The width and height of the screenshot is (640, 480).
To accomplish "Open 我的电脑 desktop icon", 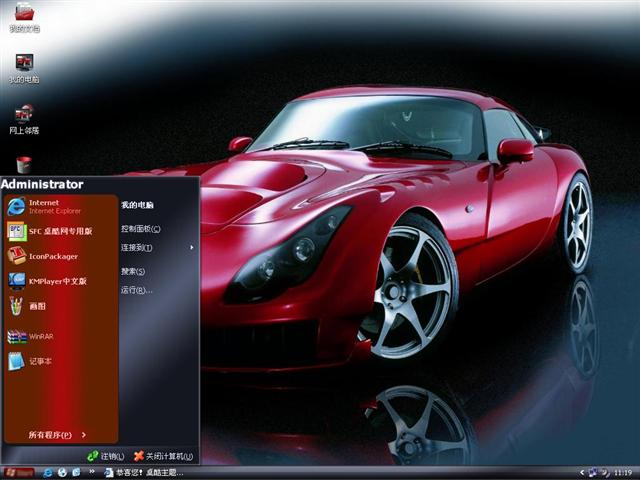I will point(24,68).
